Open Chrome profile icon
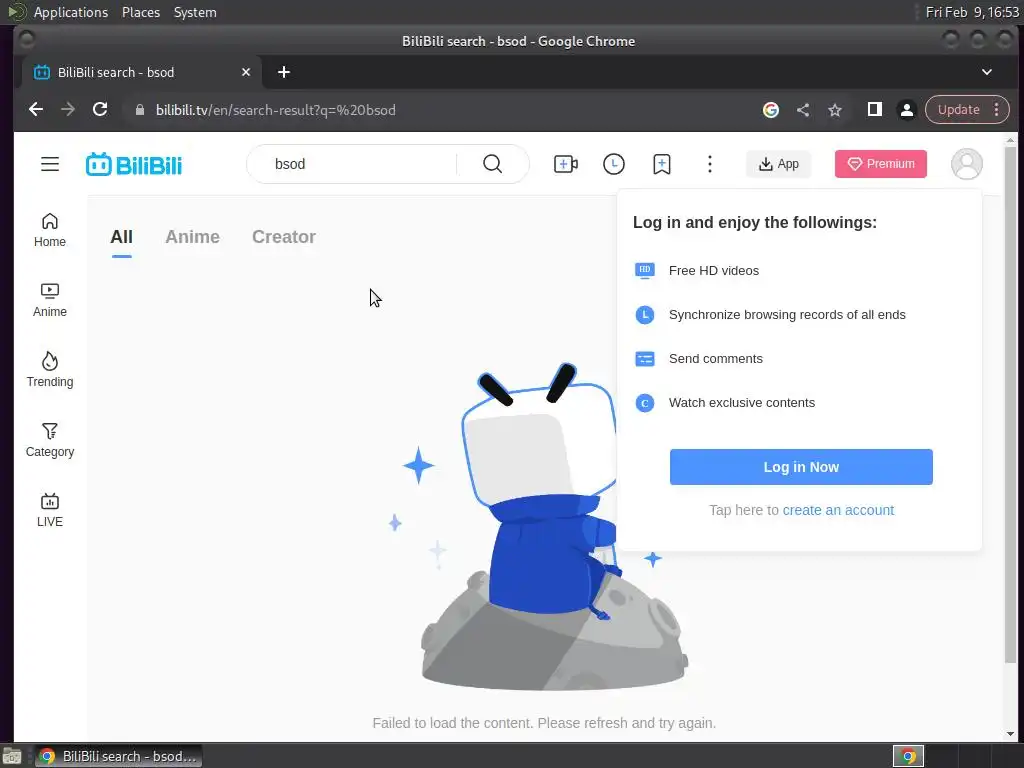The image size is (1024, 768). point(906,110)
